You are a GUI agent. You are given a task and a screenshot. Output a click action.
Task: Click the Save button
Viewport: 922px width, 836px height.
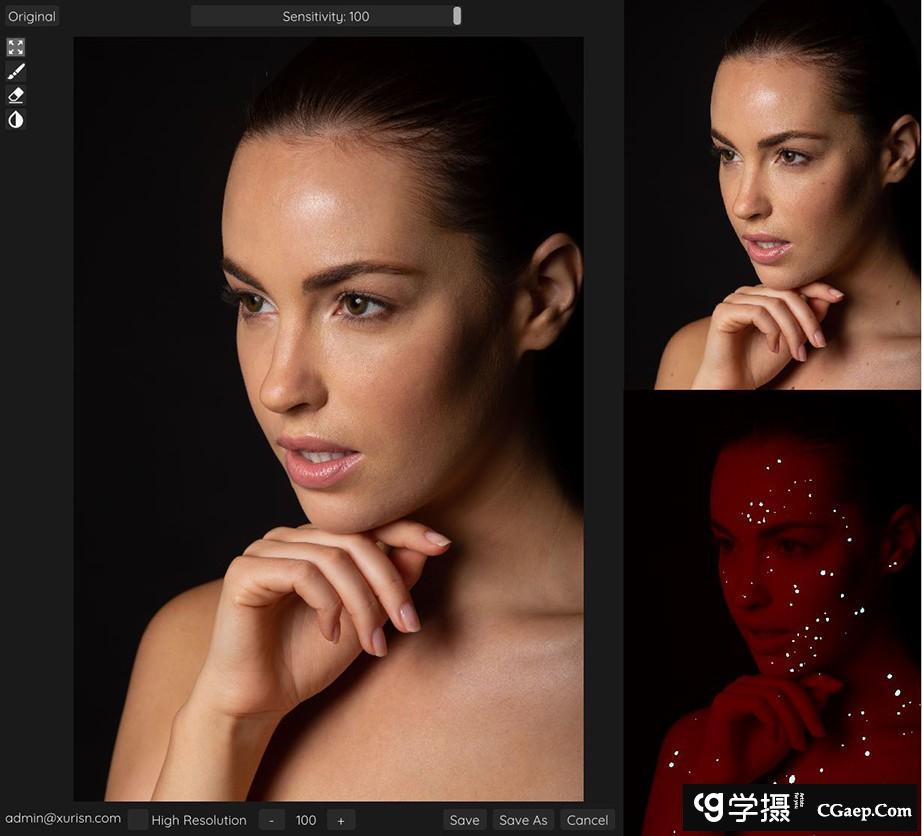465,820
